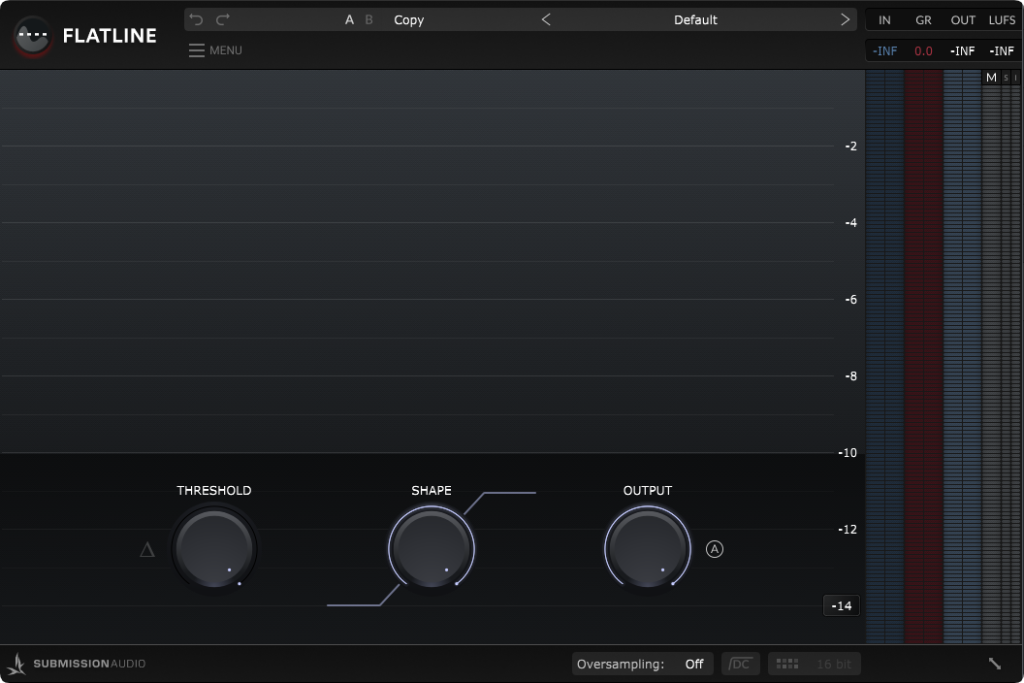Click the Threshold knob
The width and height of the screenshot is (1024, 683).
click(214, 548)
